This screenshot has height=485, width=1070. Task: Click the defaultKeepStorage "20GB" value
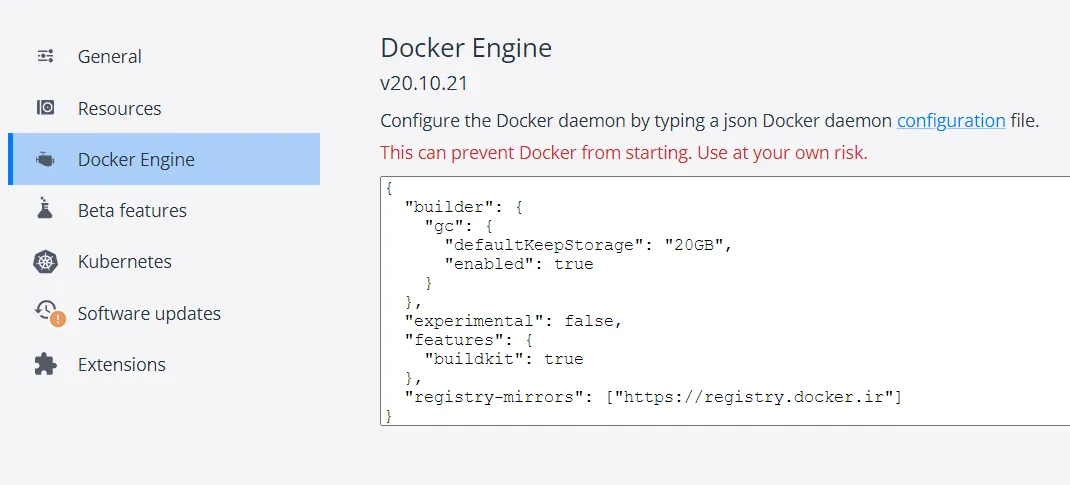pos(698,245)
